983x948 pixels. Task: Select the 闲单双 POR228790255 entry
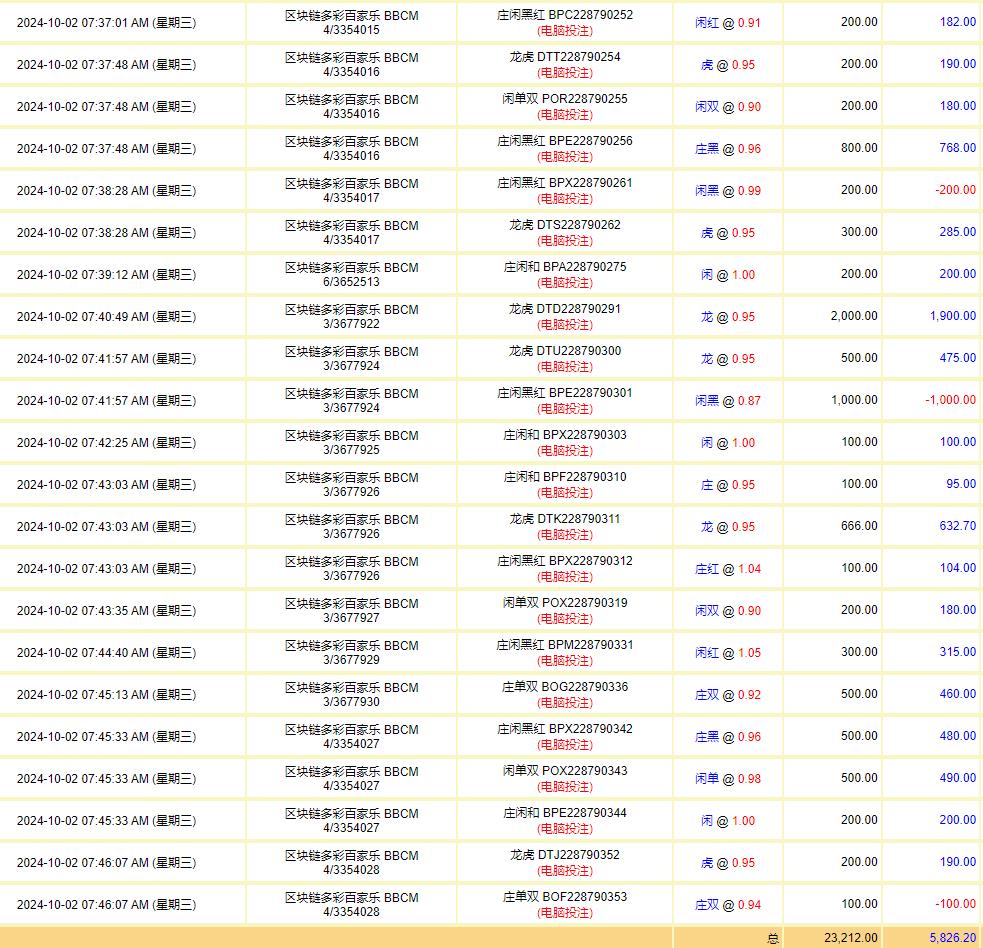(565, 99)
